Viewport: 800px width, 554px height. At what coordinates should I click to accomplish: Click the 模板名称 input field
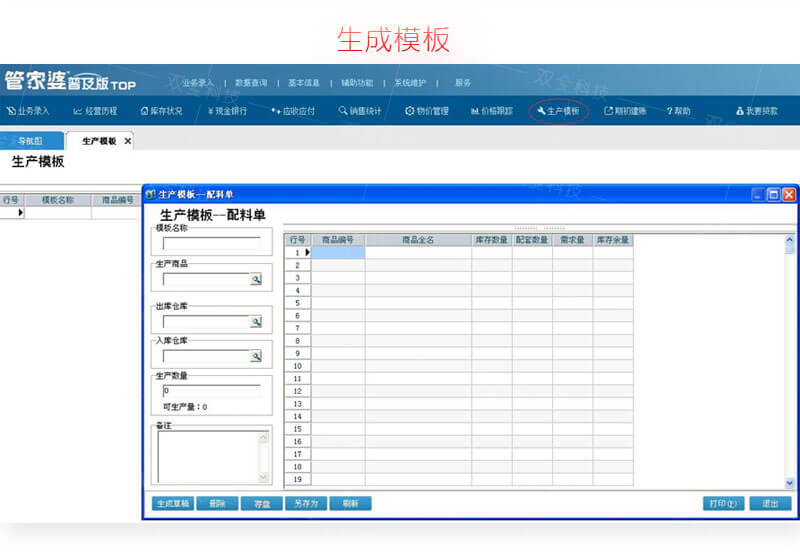pyautogui.click(x=212, y=243)
